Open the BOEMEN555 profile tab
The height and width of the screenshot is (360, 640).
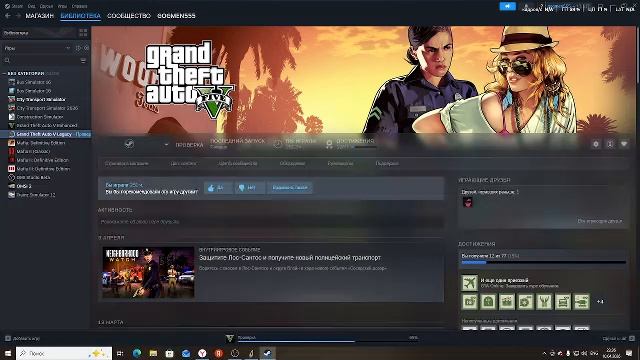[176, 16]
